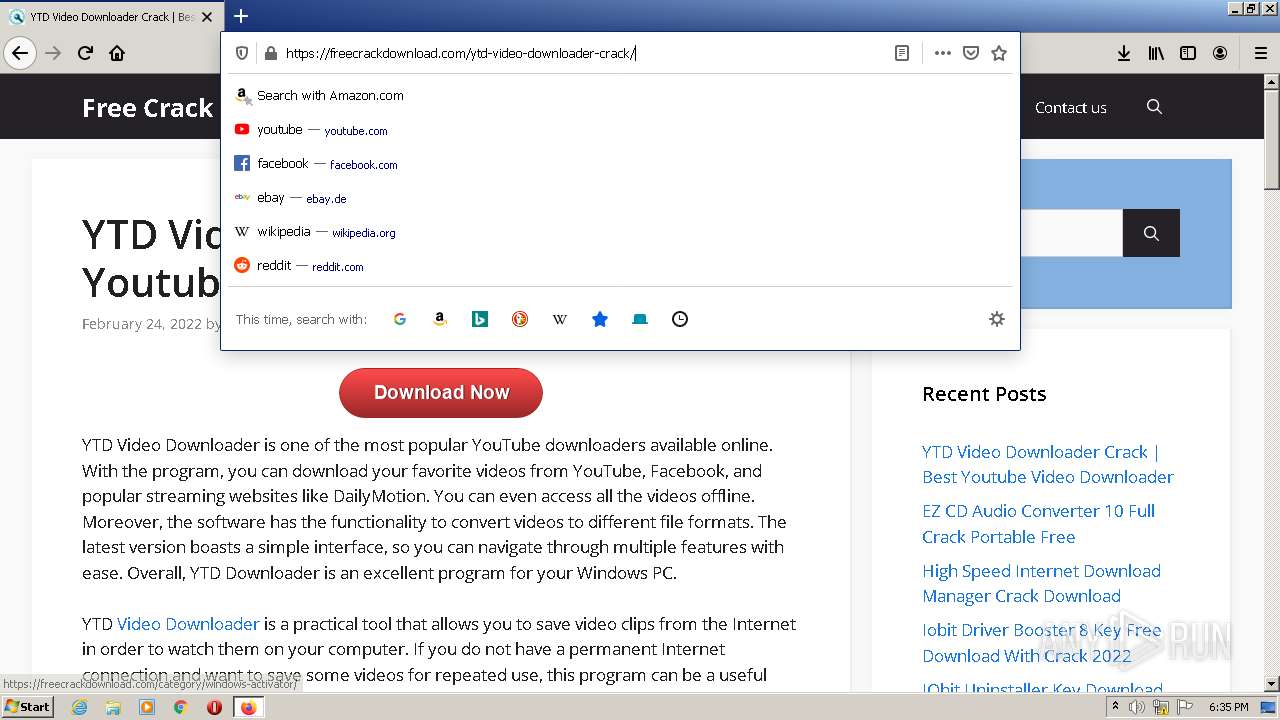
Task: Open the Video Downloader inline link
Action: [188, 624]
